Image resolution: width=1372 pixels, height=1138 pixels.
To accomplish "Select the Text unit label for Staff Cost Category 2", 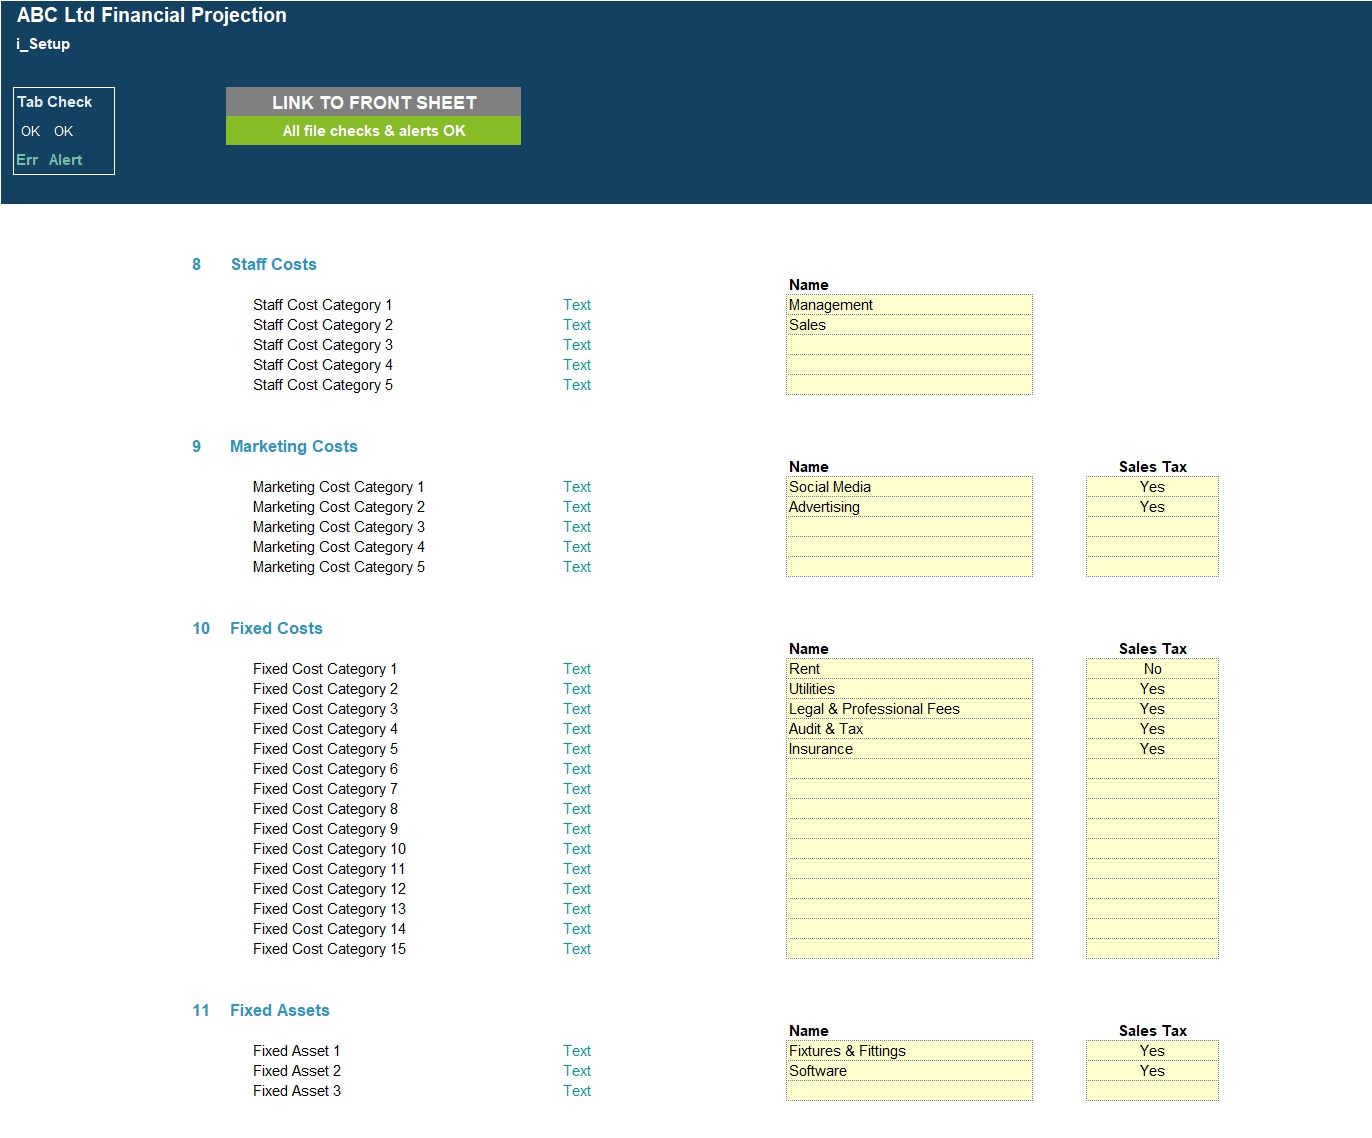I will (577, 325).
